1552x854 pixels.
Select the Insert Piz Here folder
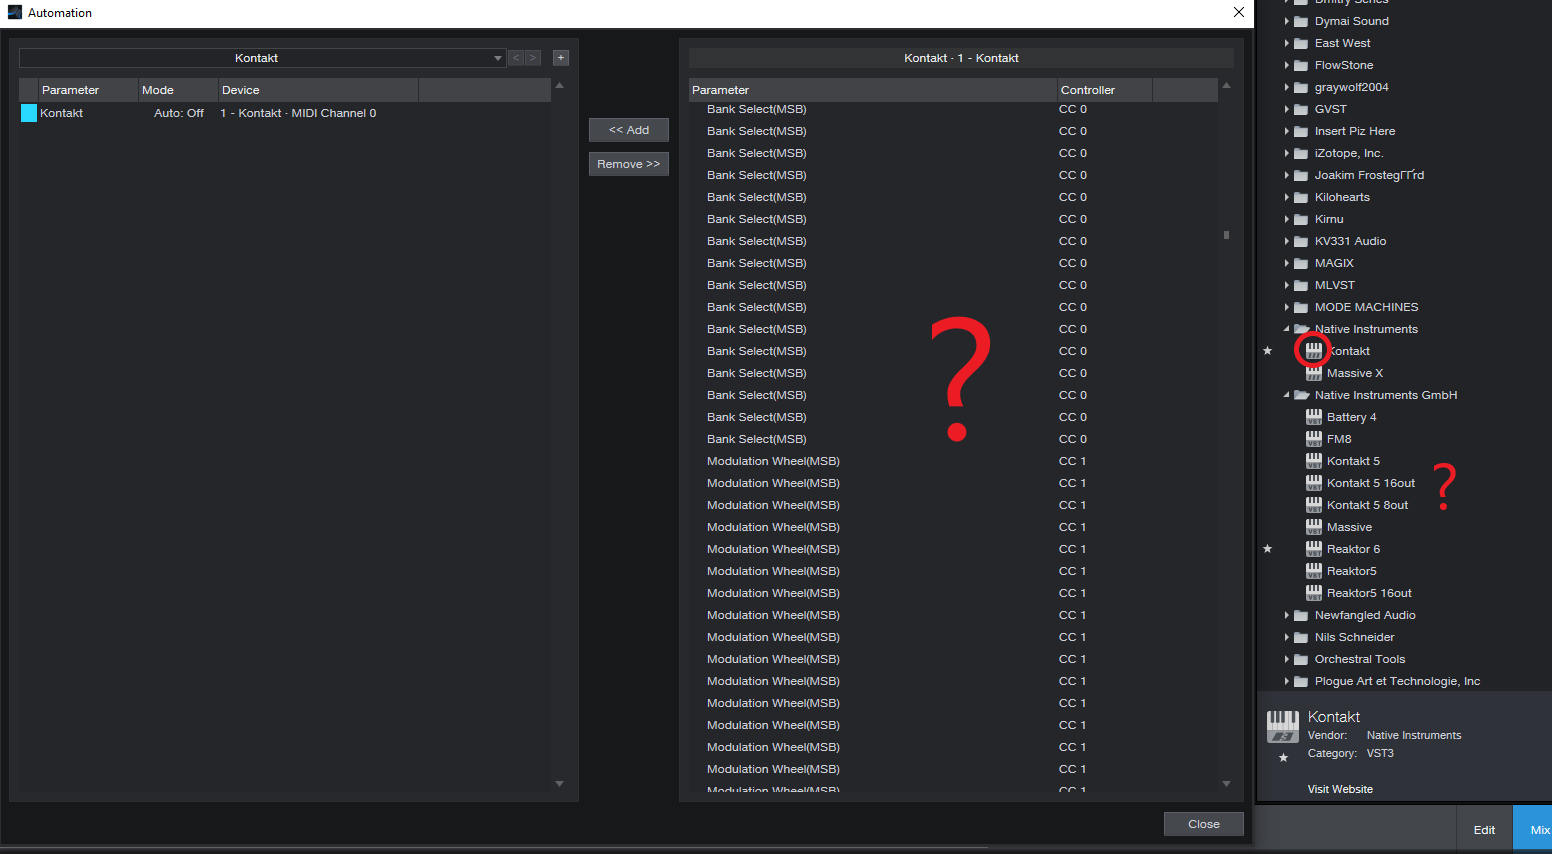pos(1354,131)
